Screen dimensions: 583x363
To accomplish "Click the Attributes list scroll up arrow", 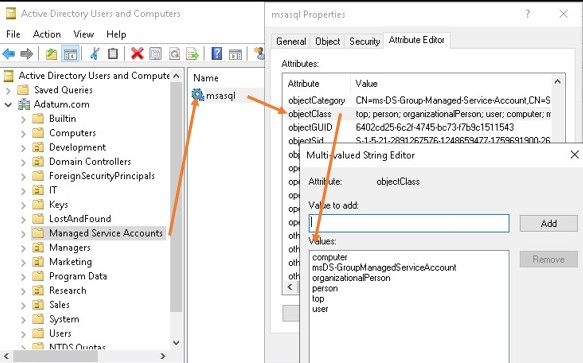I will click(557, 81).
